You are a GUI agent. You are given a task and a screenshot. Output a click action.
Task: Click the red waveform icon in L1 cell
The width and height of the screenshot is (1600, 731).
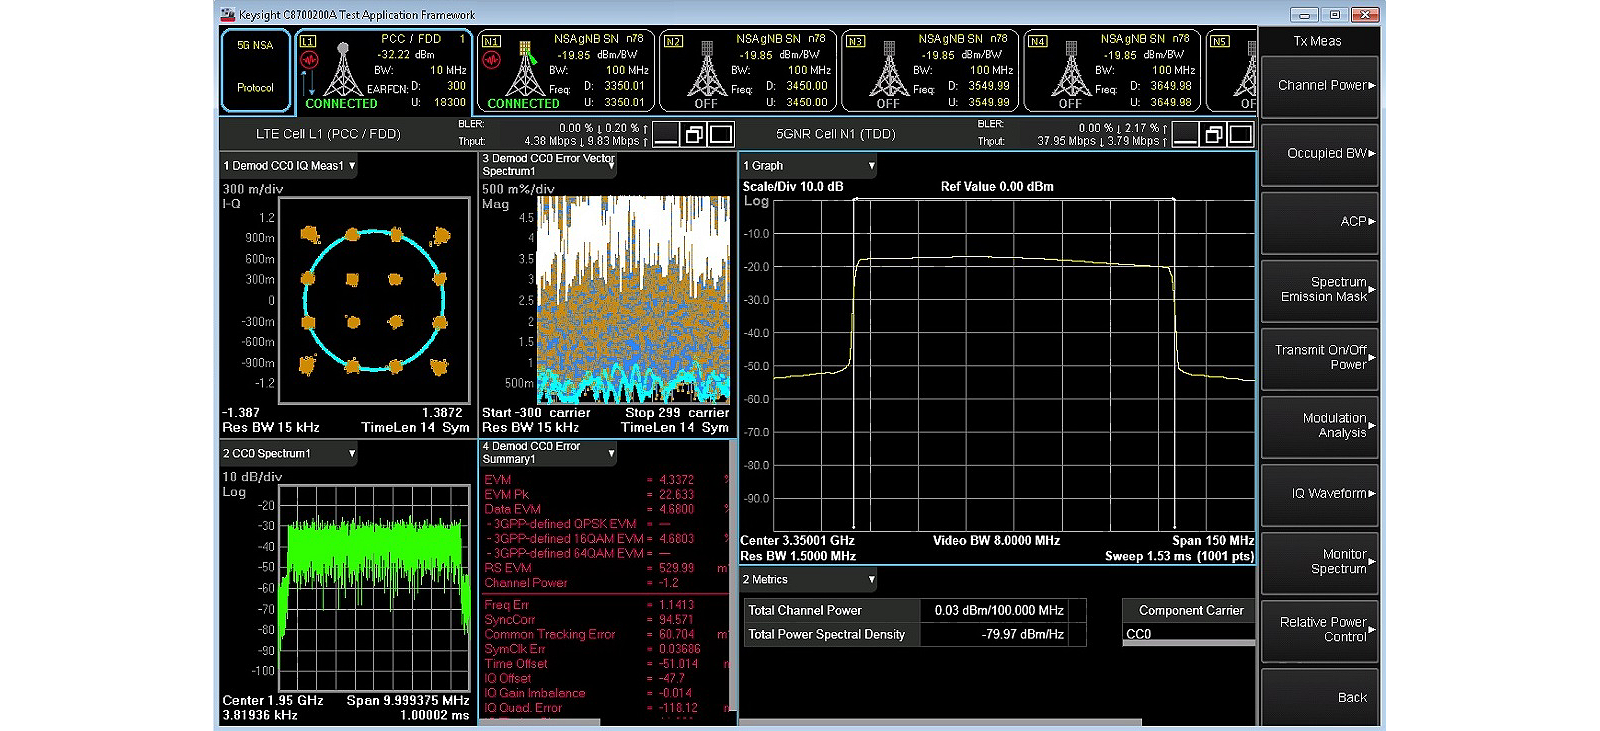click(x=309, y=61)
